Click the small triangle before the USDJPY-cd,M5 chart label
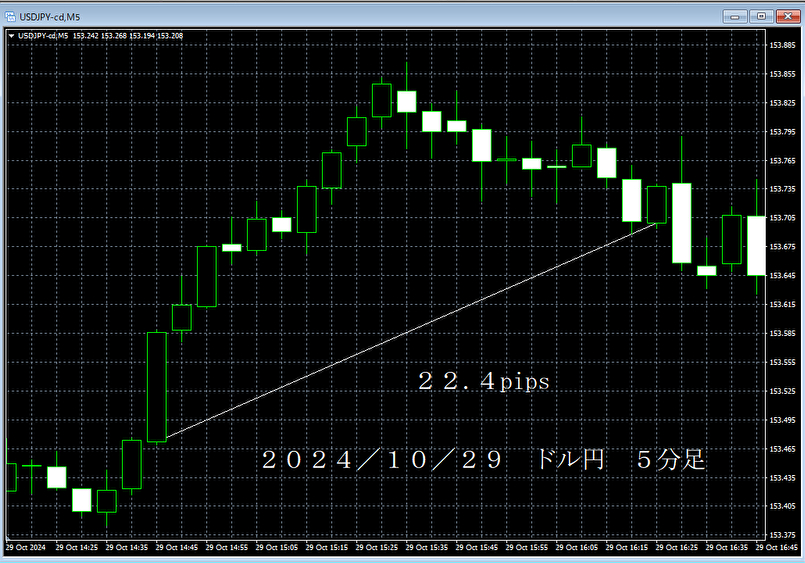The image size is (805, 563). [11, 36]
